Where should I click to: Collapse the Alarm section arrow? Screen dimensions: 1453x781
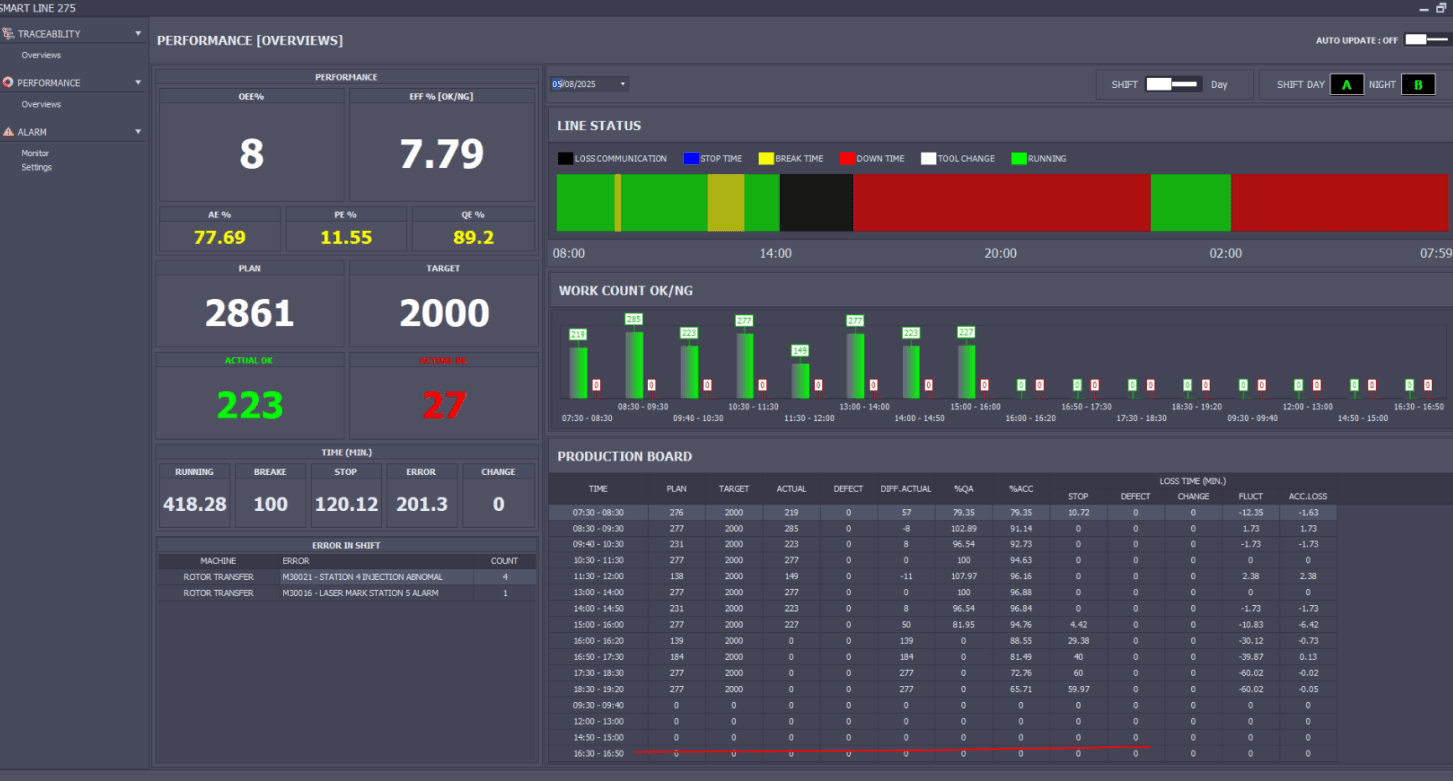(x=138, y=131)
